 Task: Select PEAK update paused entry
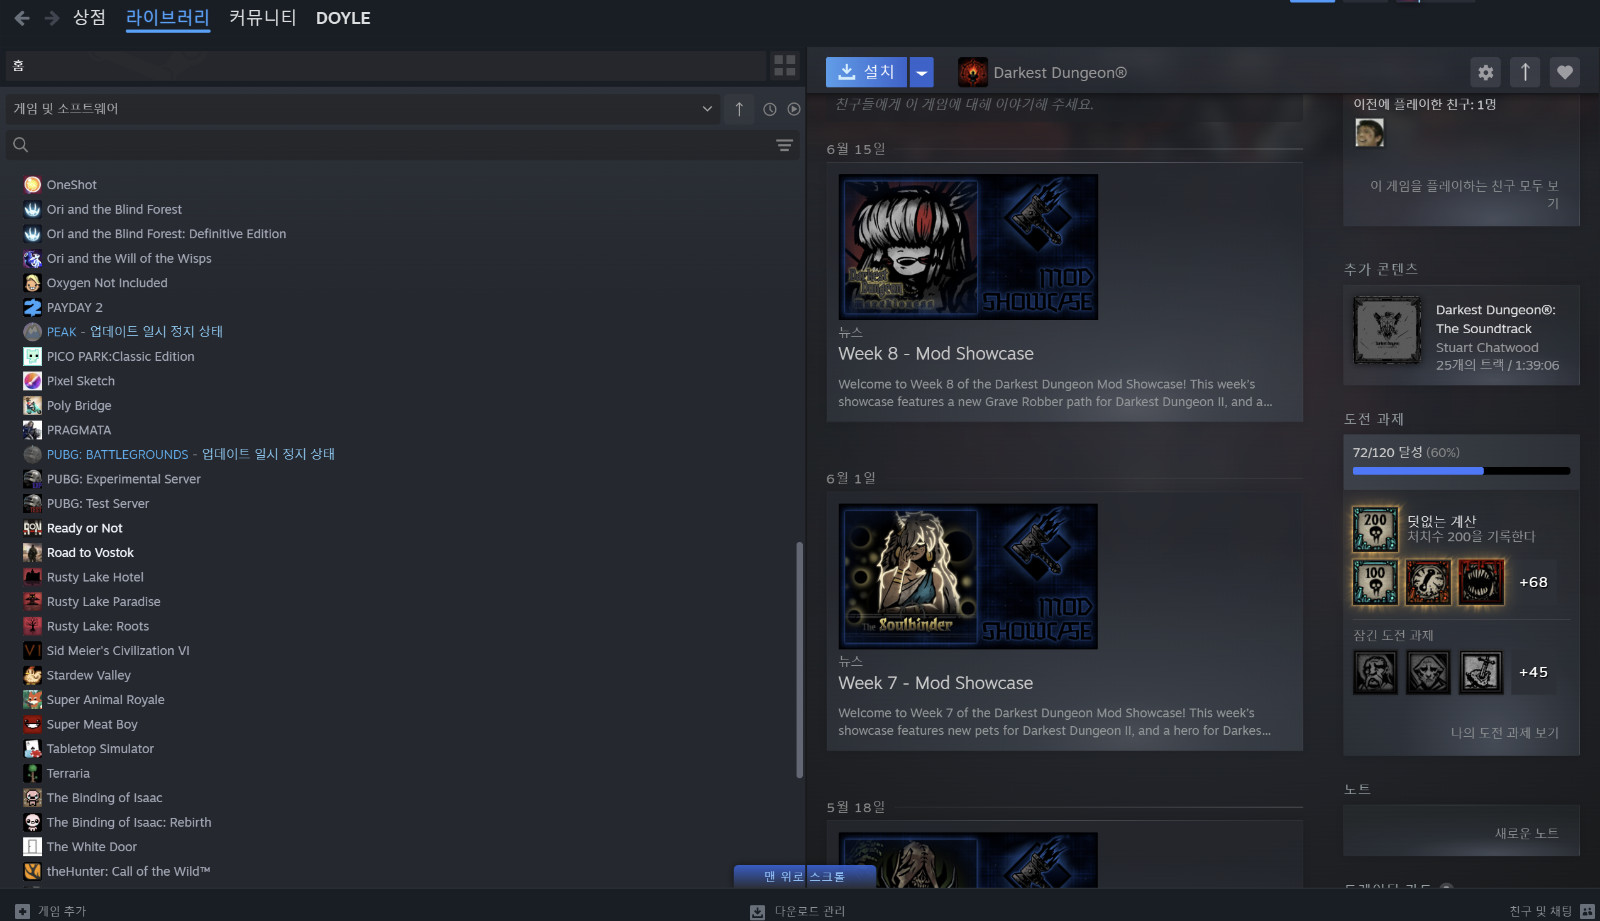[135, 332]
